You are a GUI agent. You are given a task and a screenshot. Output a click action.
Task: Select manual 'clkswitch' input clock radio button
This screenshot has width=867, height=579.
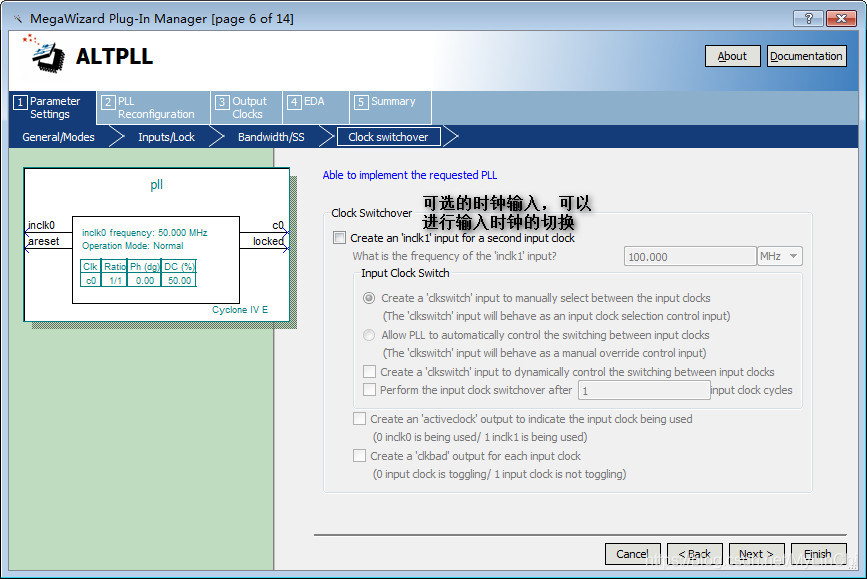pos(369,298)
